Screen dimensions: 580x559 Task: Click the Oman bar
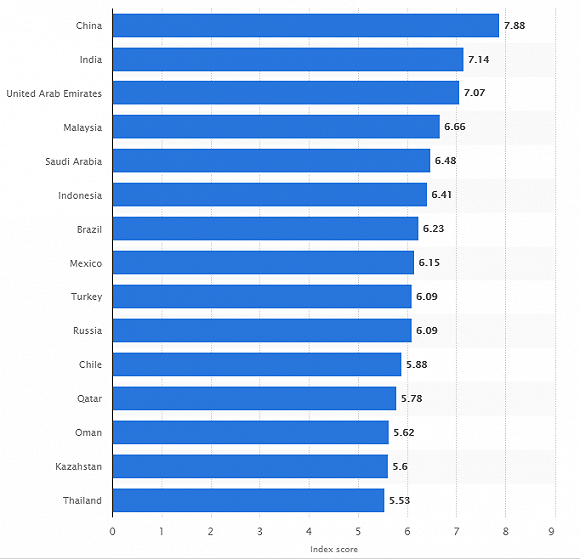click(251, 432)
